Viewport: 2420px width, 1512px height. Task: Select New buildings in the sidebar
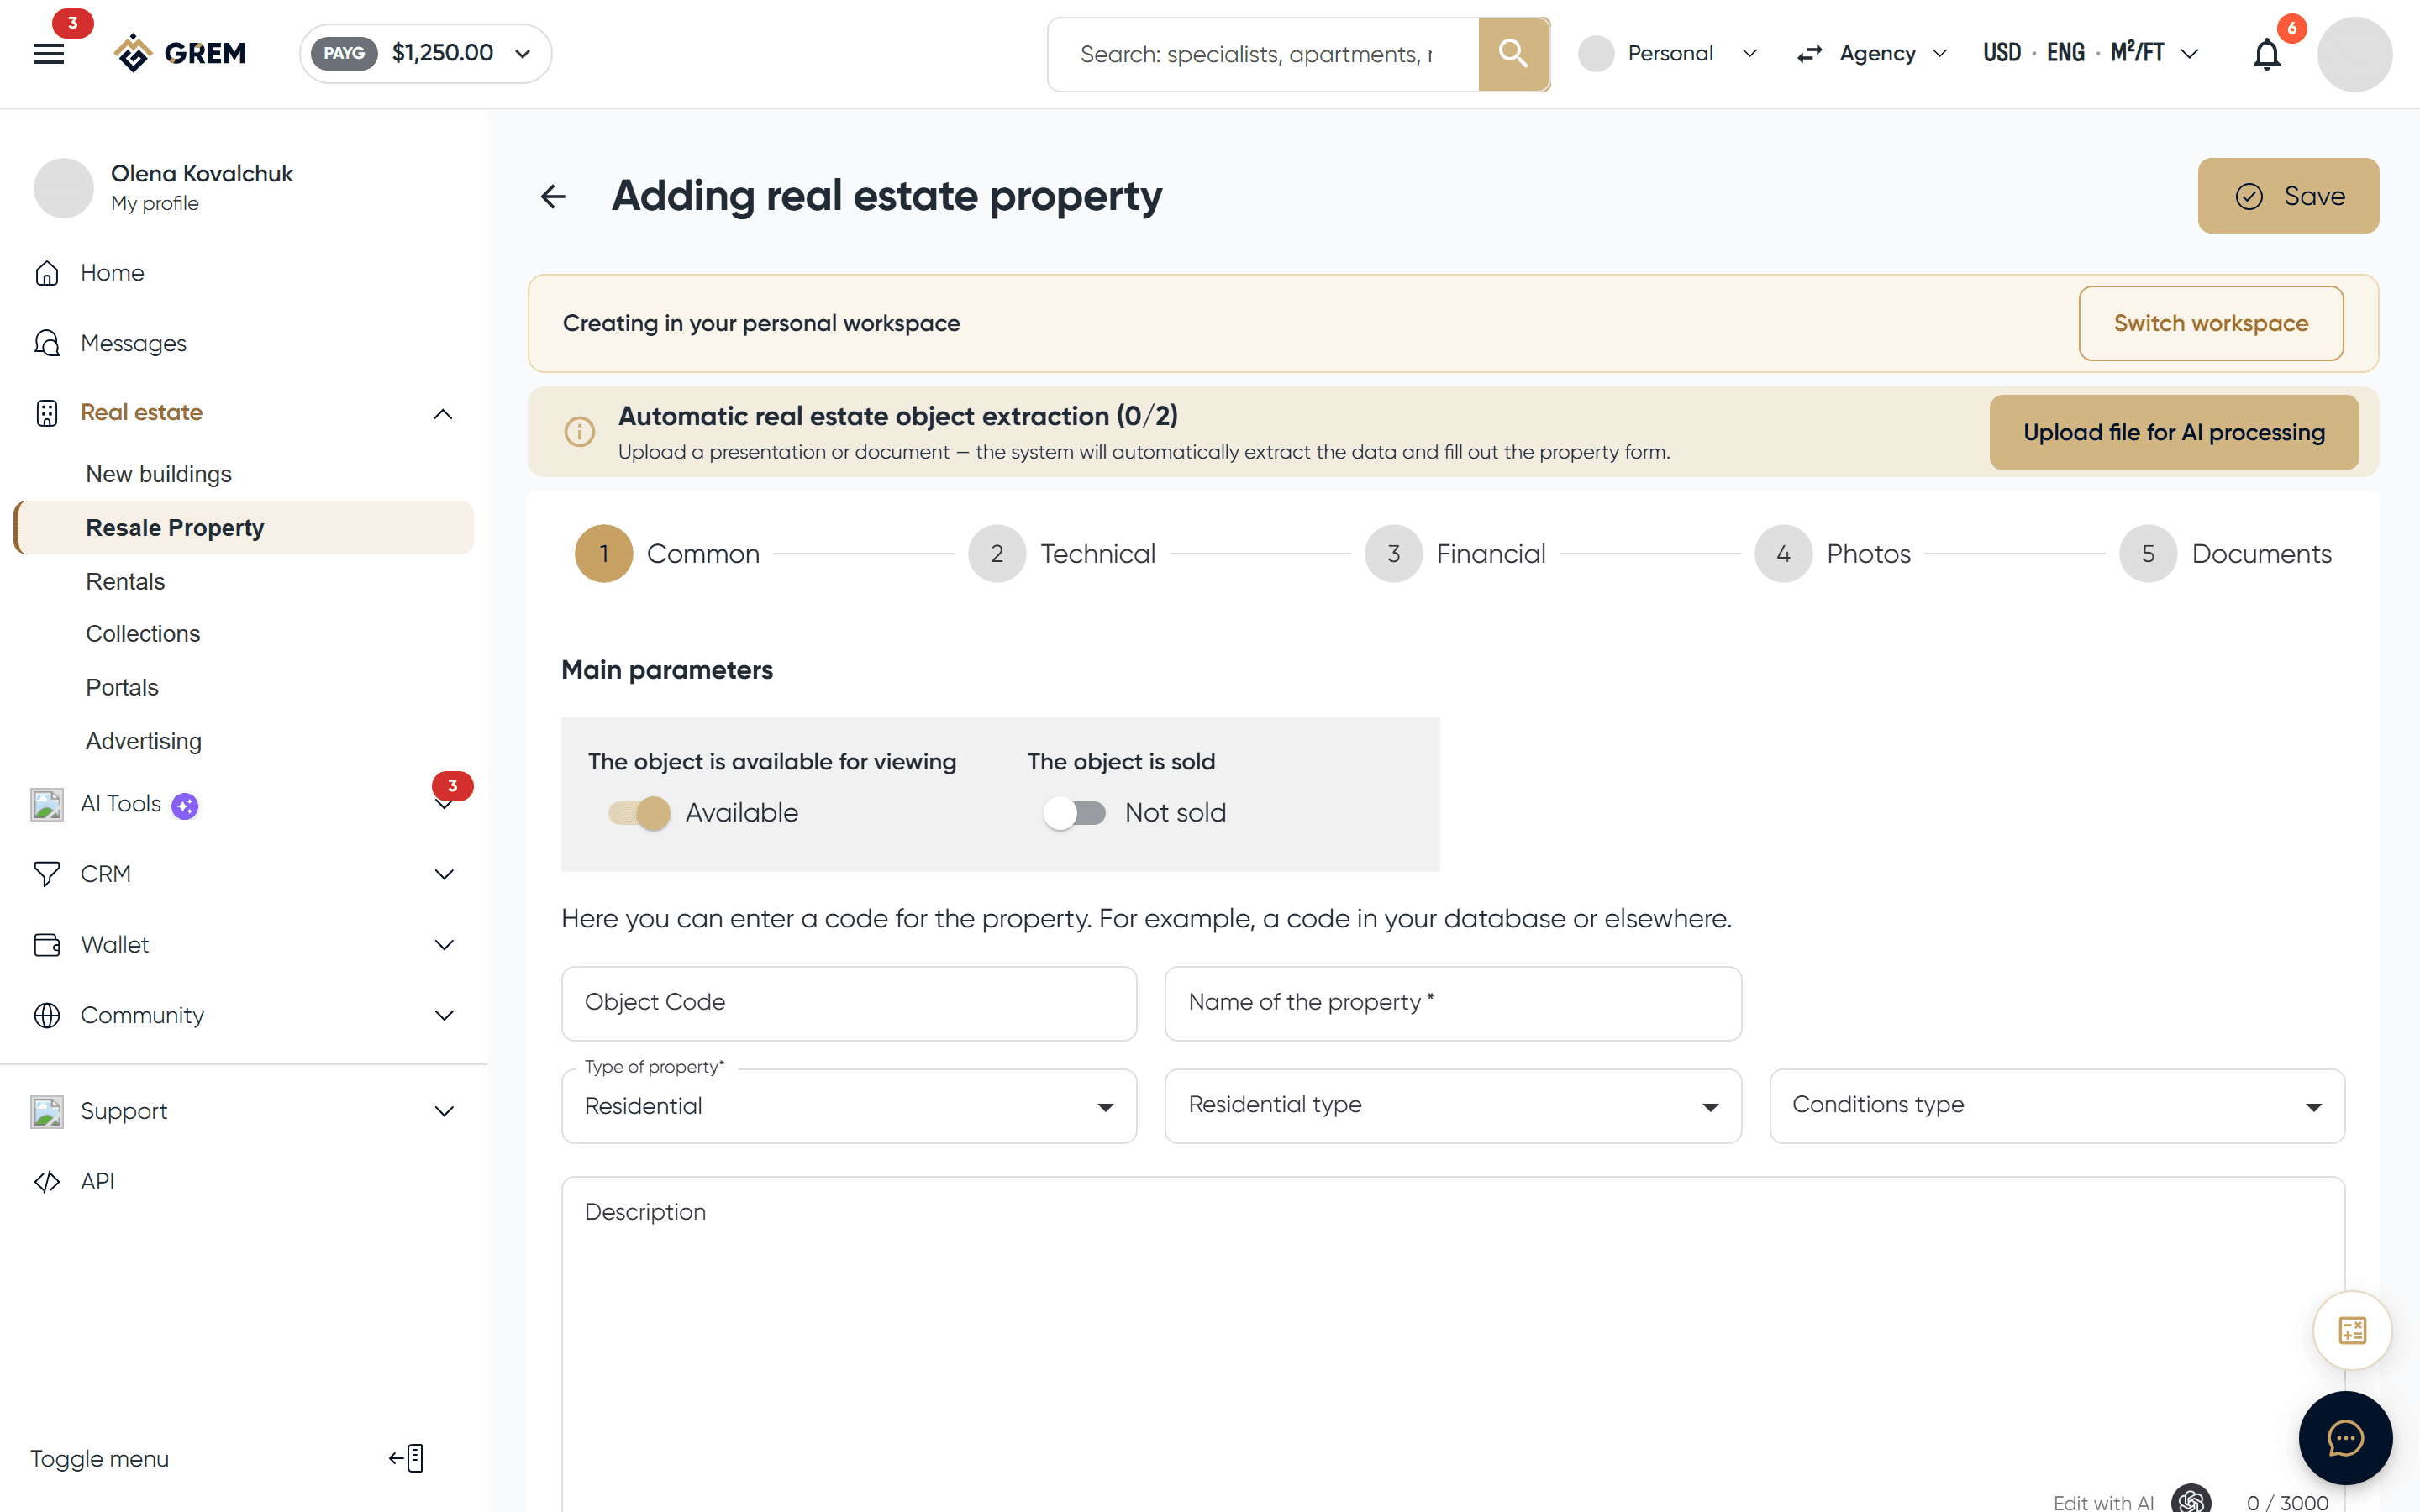pyautogui.click(x=159, y=474)
